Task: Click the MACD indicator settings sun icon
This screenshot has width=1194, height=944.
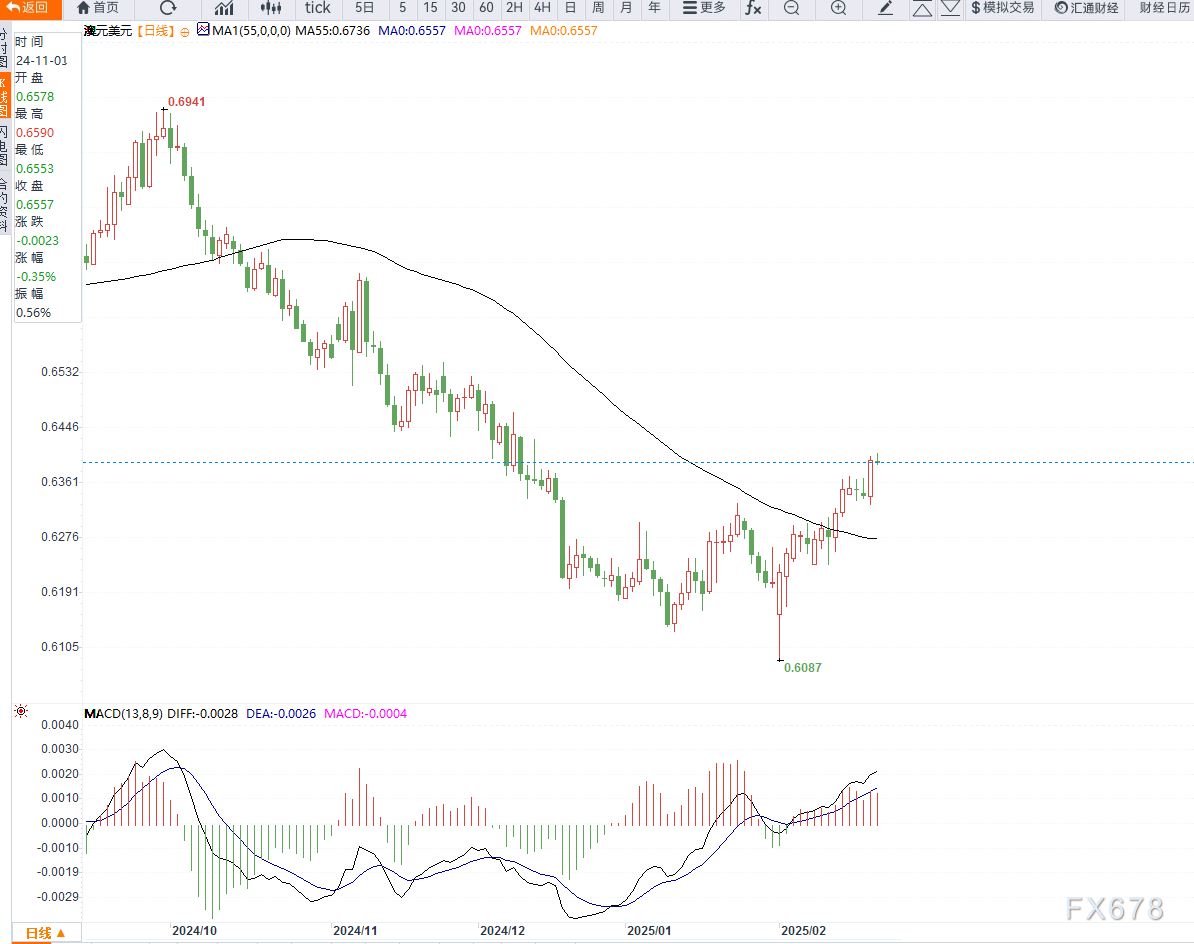Action: click(x=20, y=712)
